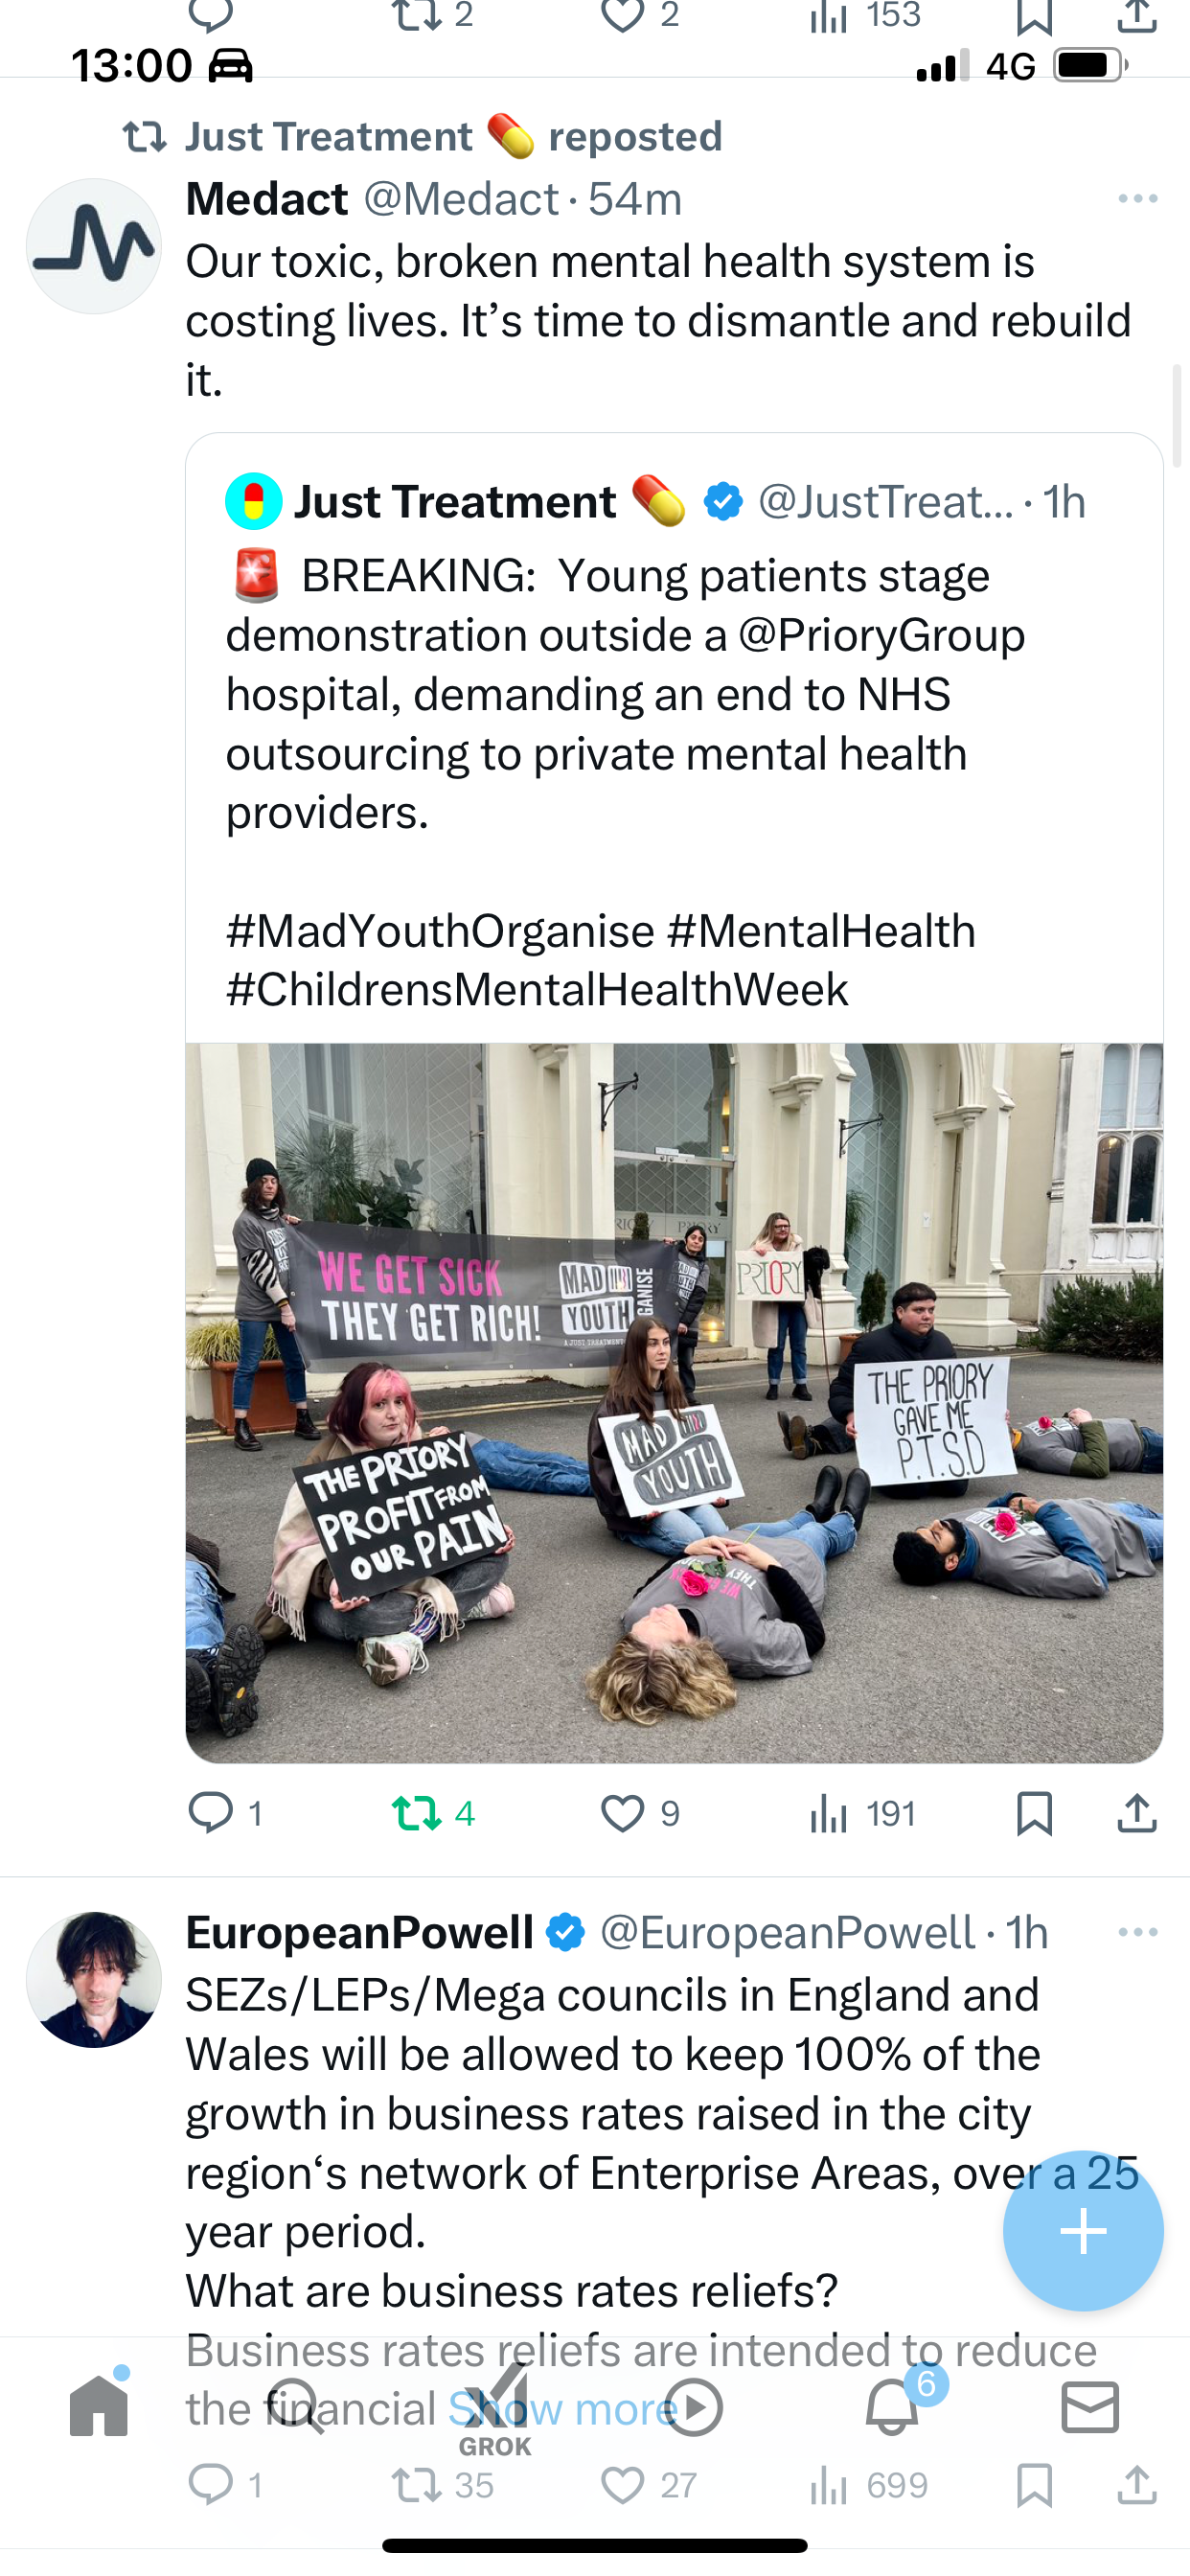Image resolution: width=1190 pixels, height=2576 pixels.
Task: Share the Medact post via share icon
Action: 1137,1813
